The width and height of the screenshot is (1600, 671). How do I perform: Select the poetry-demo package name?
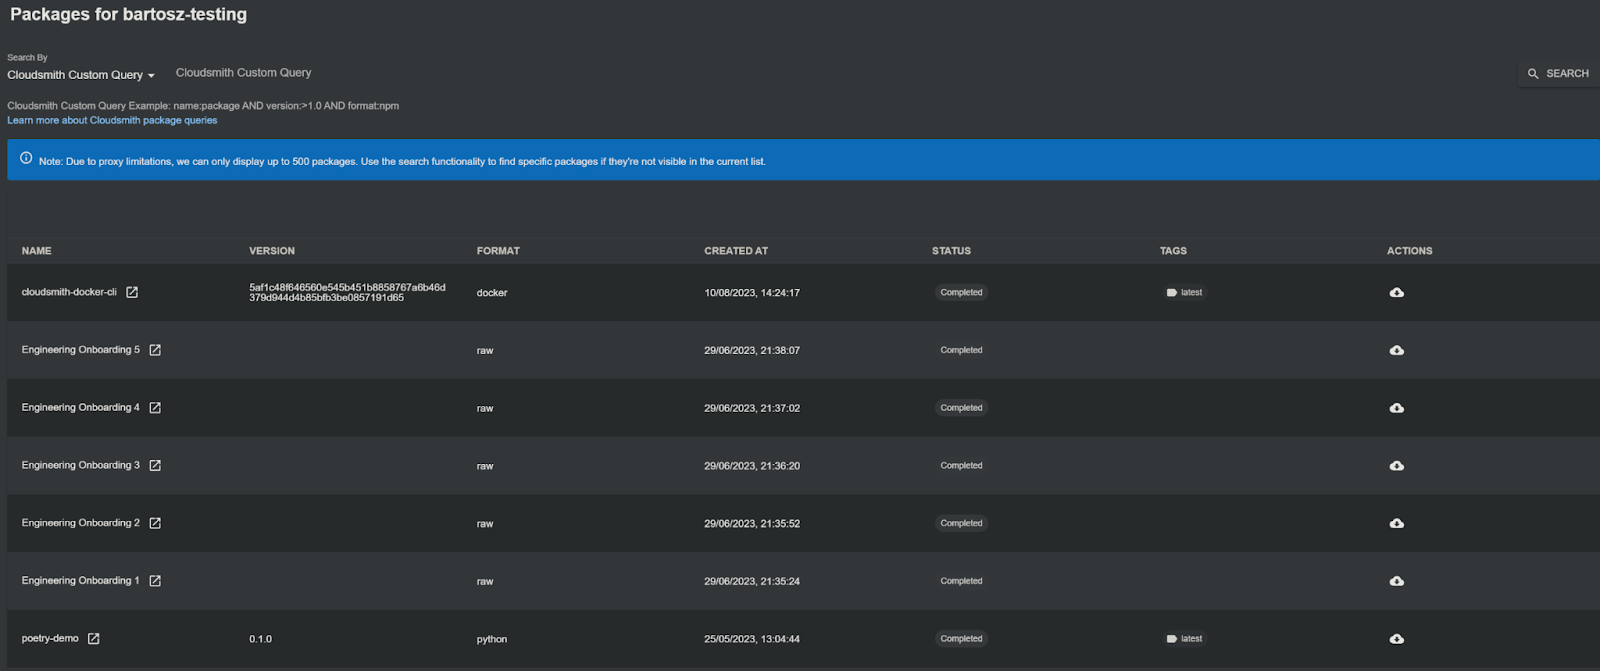[50, 638]
